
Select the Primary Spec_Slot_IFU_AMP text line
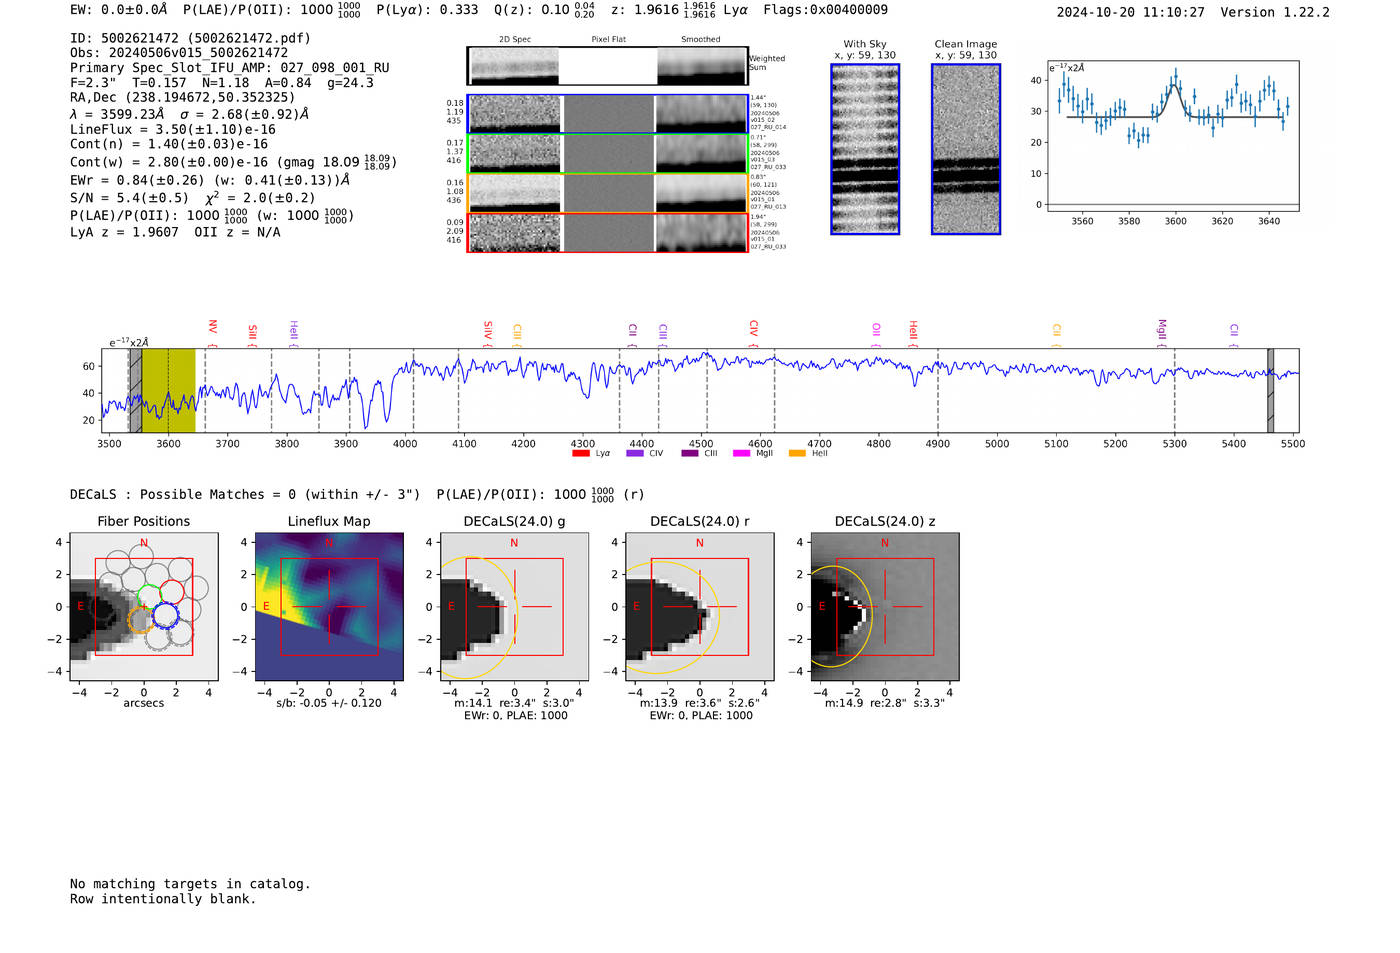230,68
